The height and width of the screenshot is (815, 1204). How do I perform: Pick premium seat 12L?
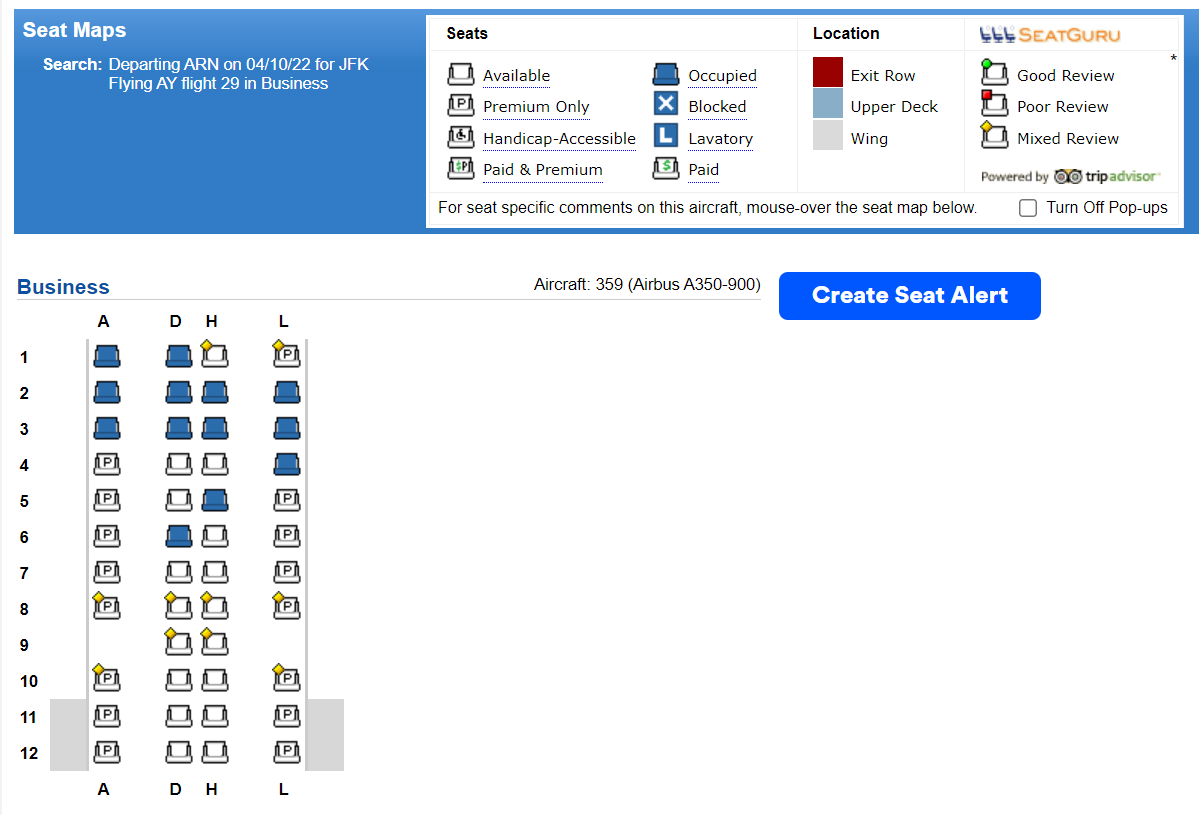coord(287,752)
